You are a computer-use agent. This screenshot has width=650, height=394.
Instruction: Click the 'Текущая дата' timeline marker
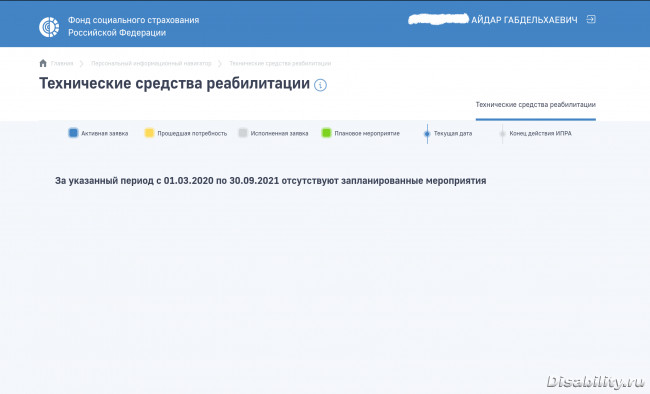[x=427, y=134]
